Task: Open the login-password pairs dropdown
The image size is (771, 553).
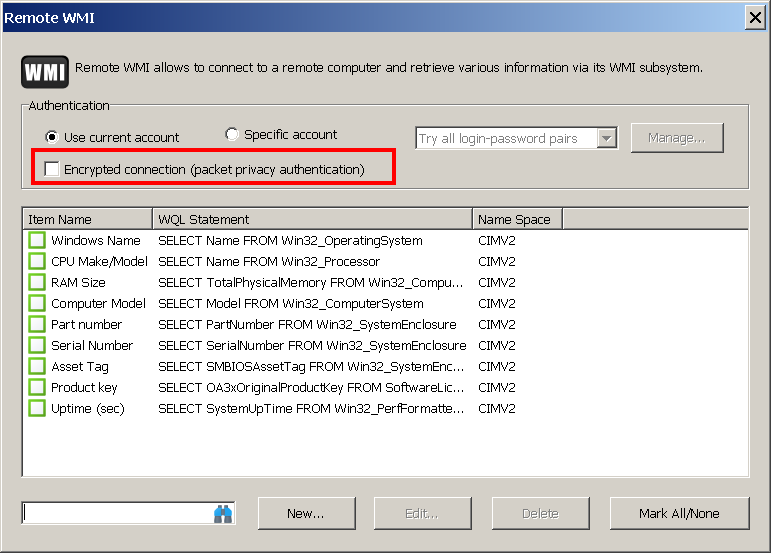Action: pos(606,139)
